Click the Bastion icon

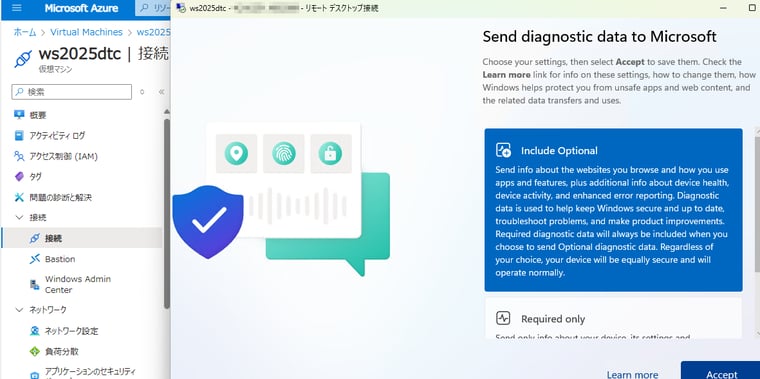pyautogui.click(x=34, y=259)
